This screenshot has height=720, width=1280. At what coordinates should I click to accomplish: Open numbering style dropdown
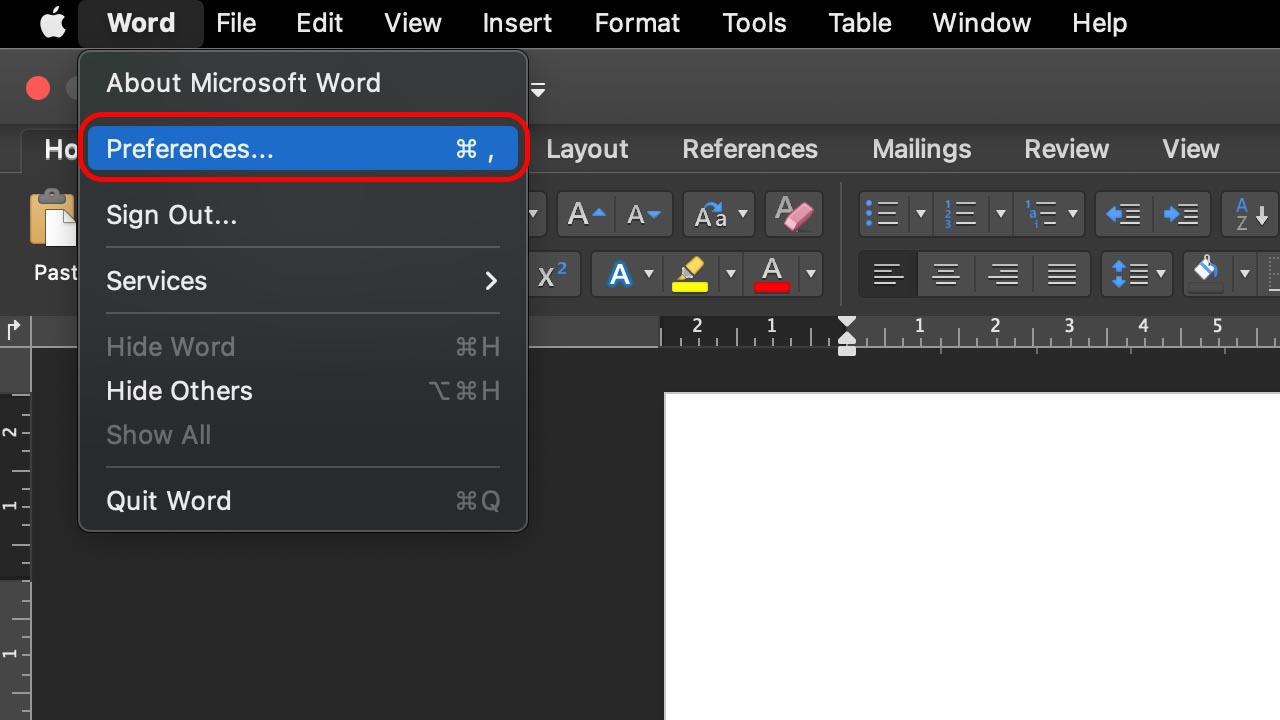point(999,214)
